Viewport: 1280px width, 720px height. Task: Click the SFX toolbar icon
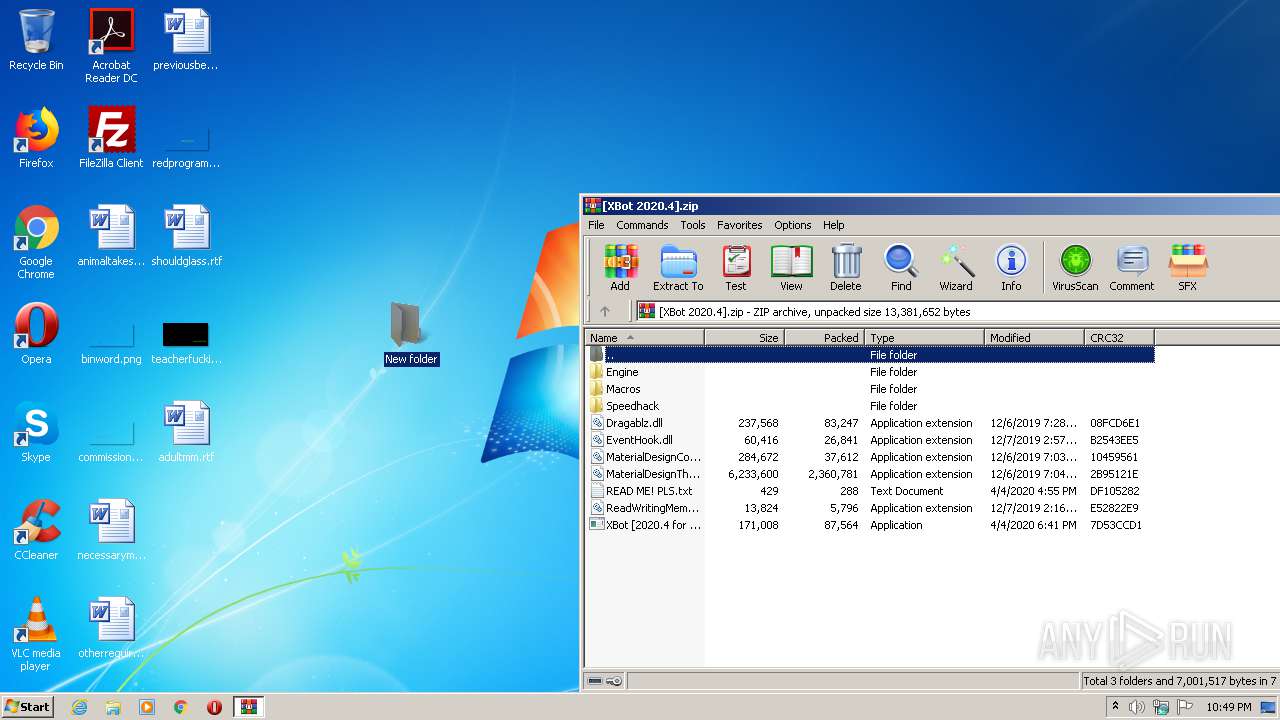[1187, 267]
